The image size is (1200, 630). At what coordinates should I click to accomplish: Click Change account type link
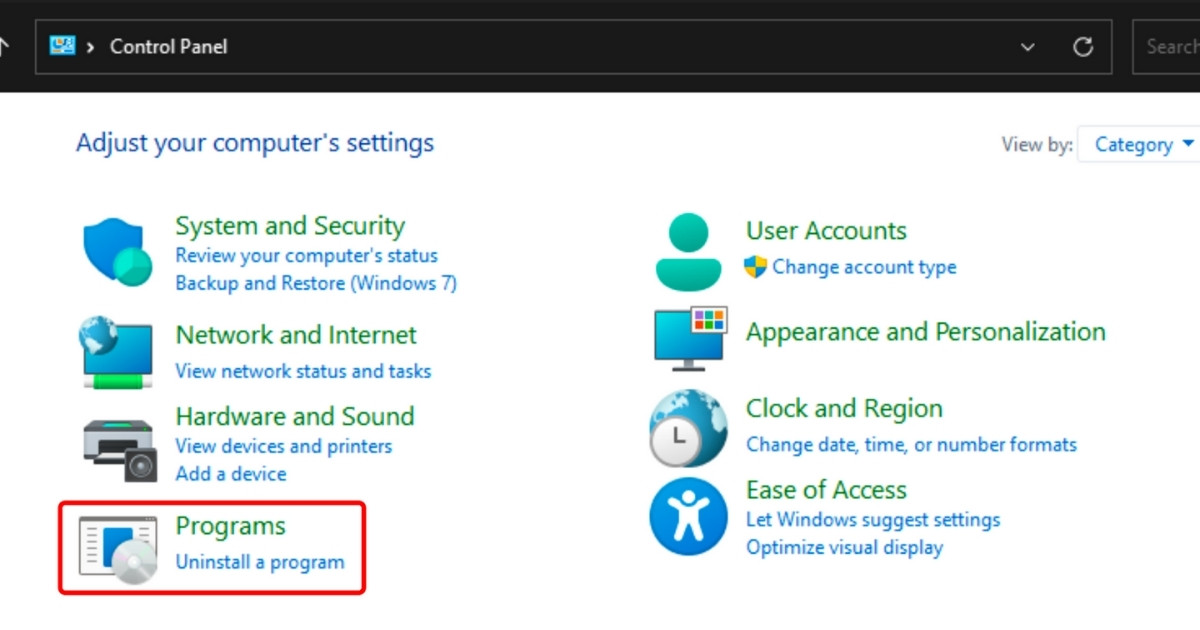pos(864,267)
